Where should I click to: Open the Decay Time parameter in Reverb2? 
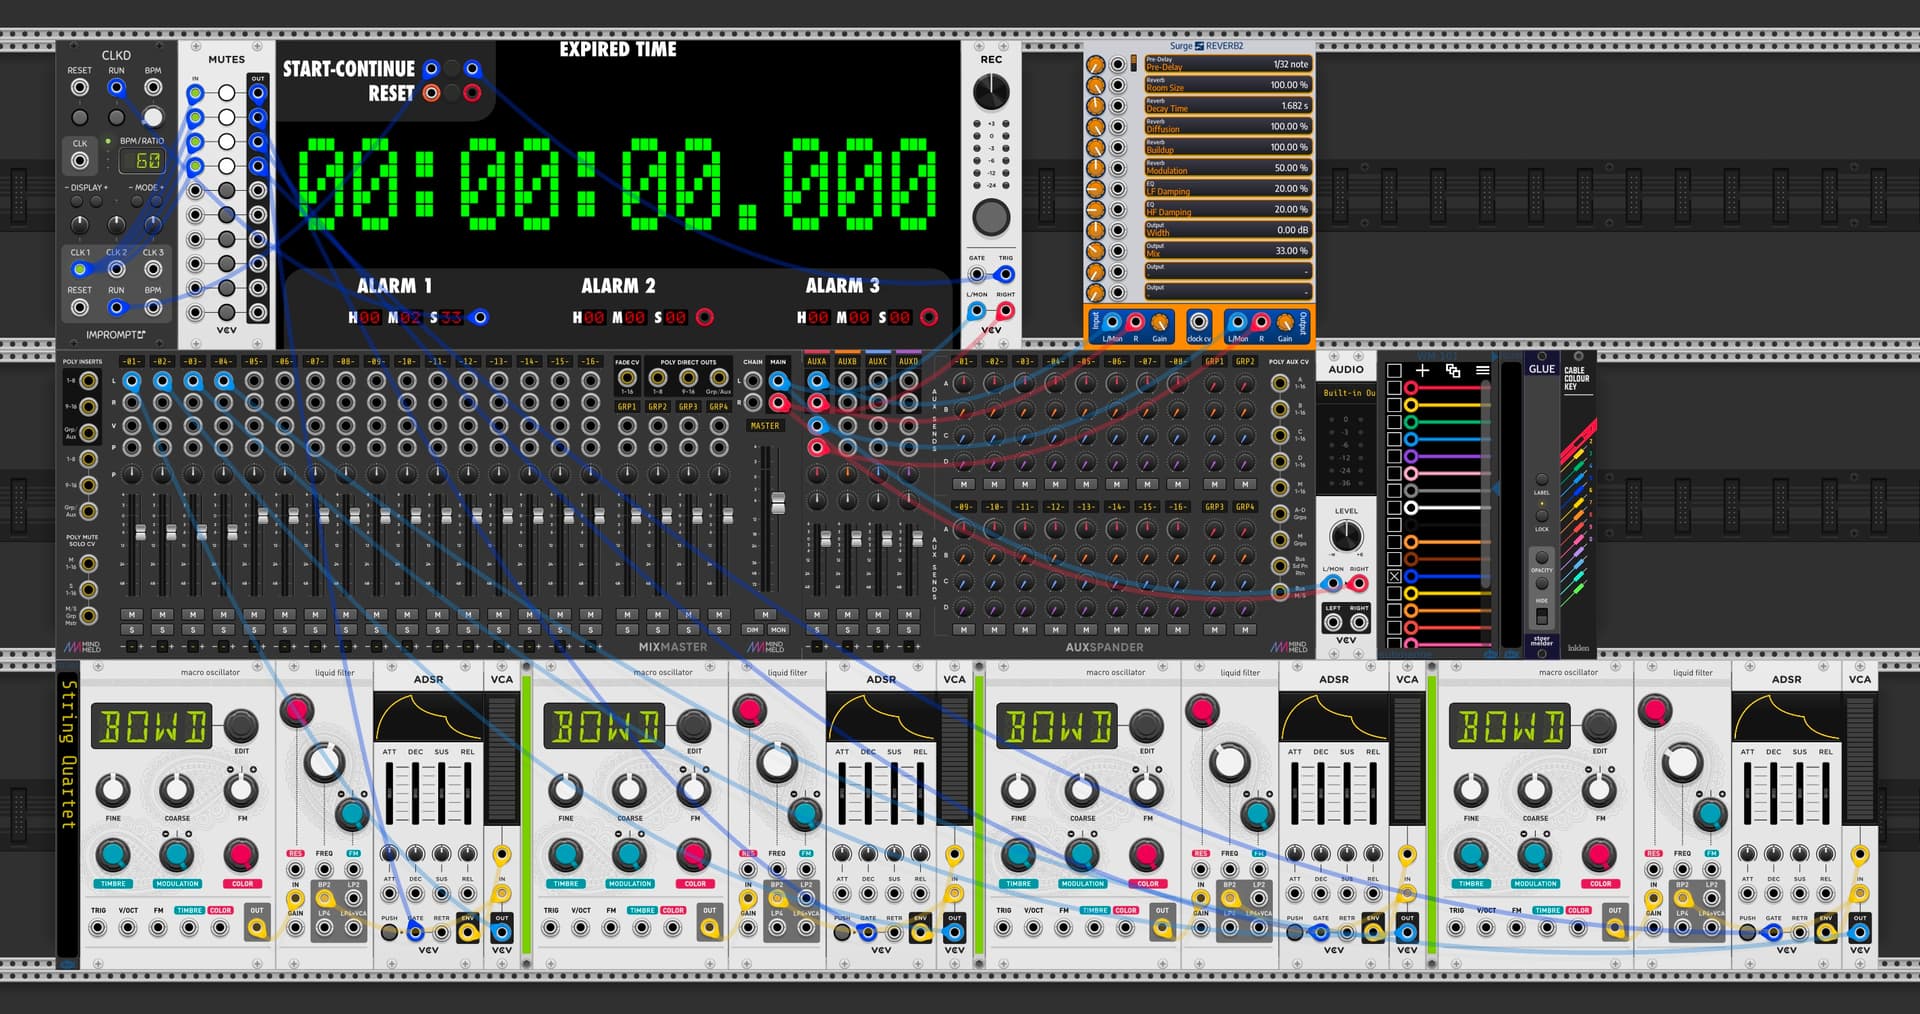tap(1227, 105)
